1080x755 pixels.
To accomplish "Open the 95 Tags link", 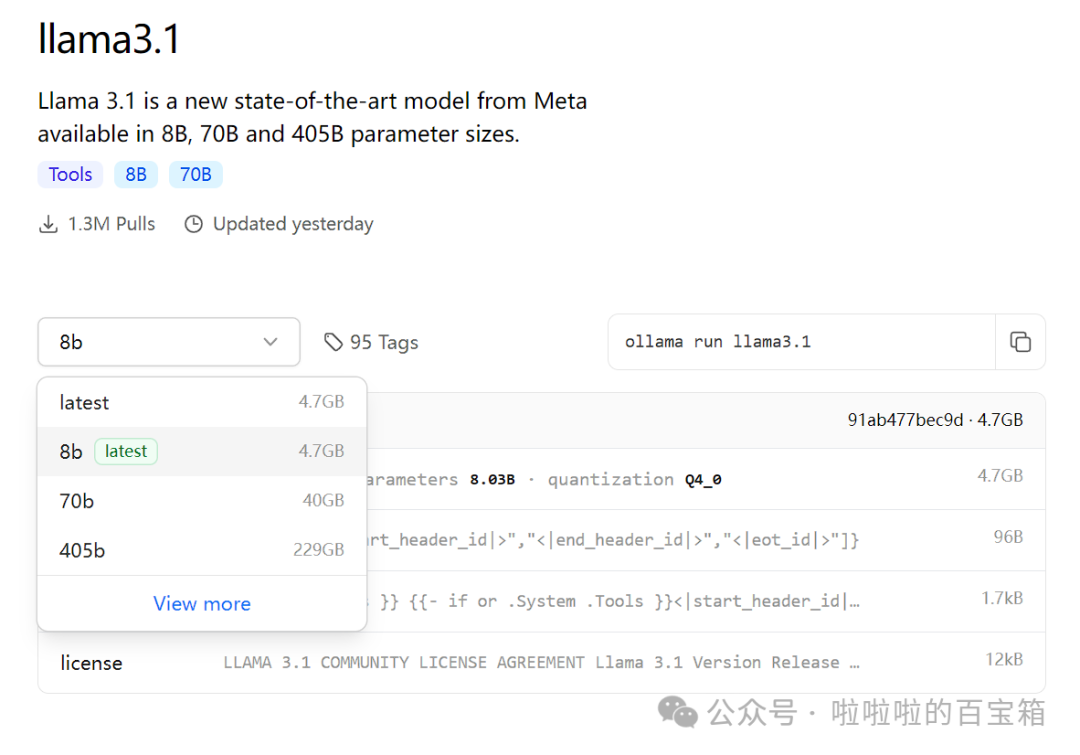I will click(384, 342).
